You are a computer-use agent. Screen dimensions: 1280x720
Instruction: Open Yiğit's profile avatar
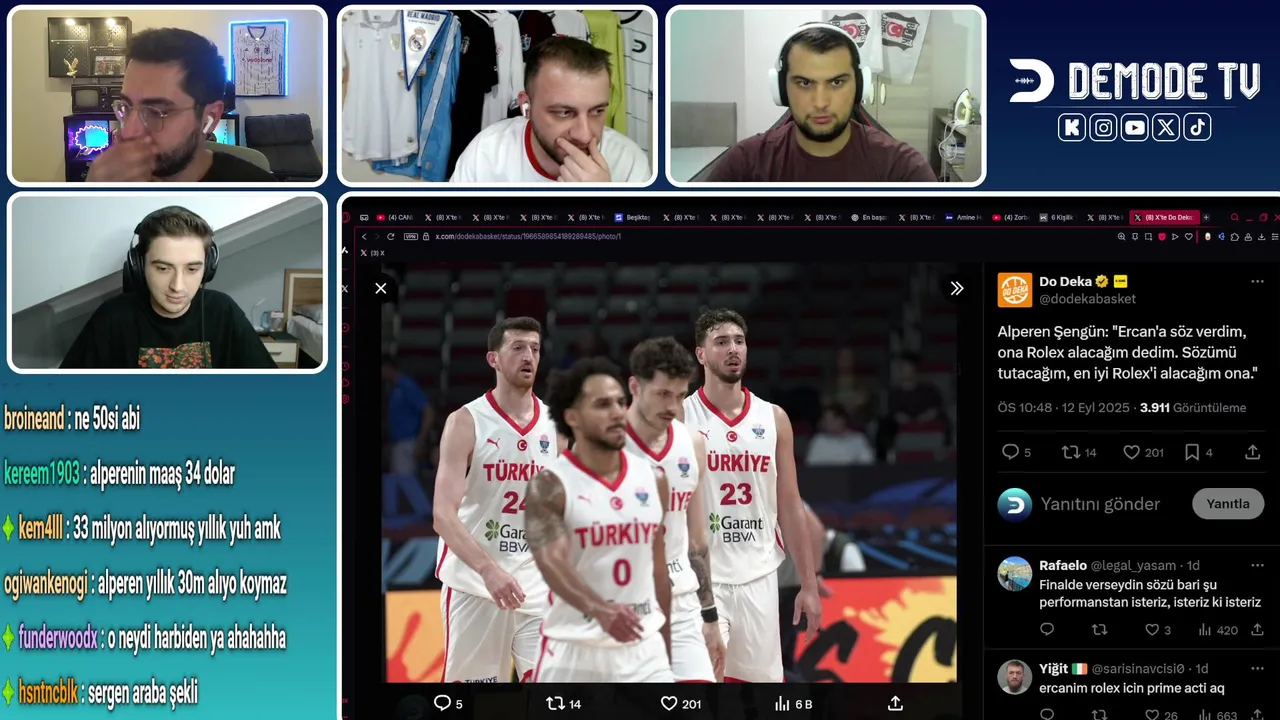[1015, 677]
